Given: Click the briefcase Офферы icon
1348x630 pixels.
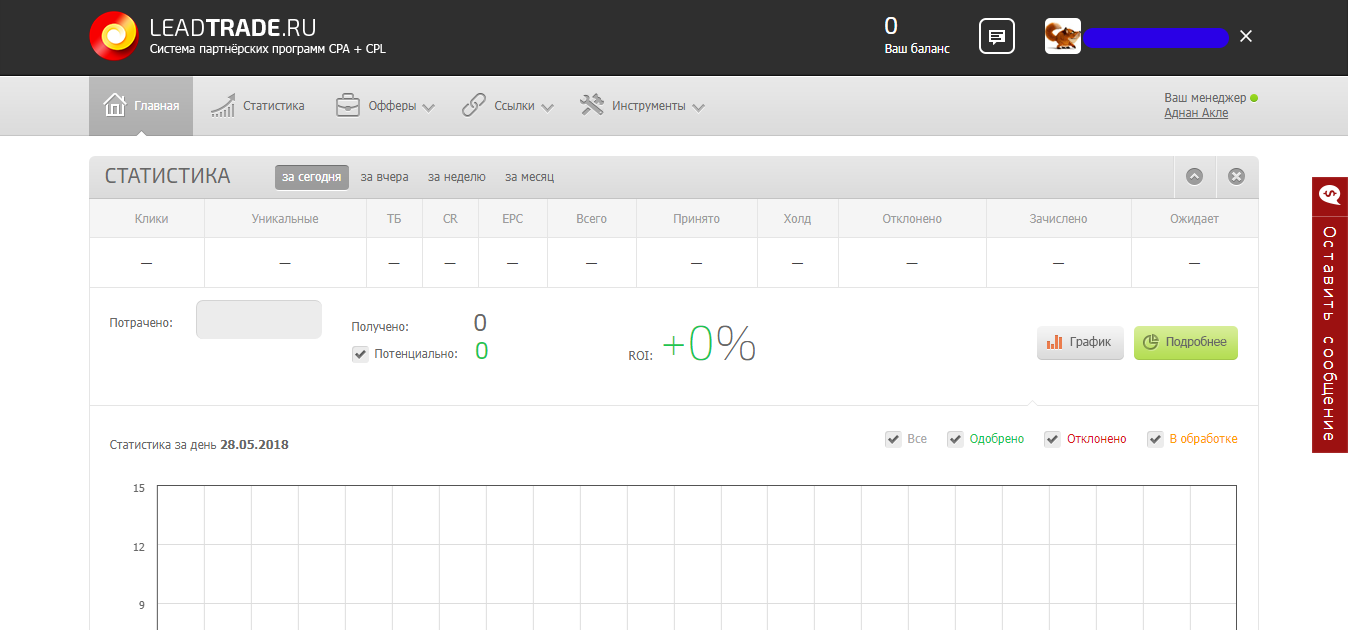Looking at the screenshot, I should coord(347,106).
